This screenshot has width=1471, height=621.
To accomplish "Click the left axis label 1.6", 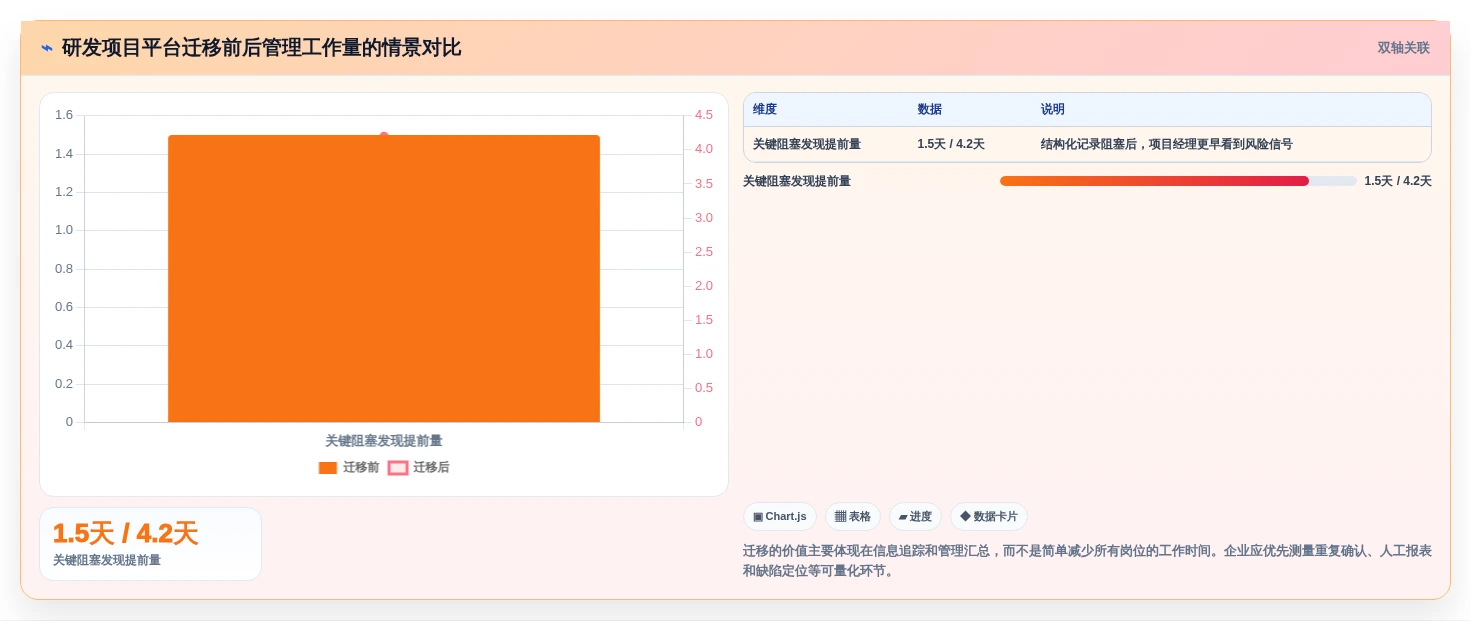I will pos(64,115).
